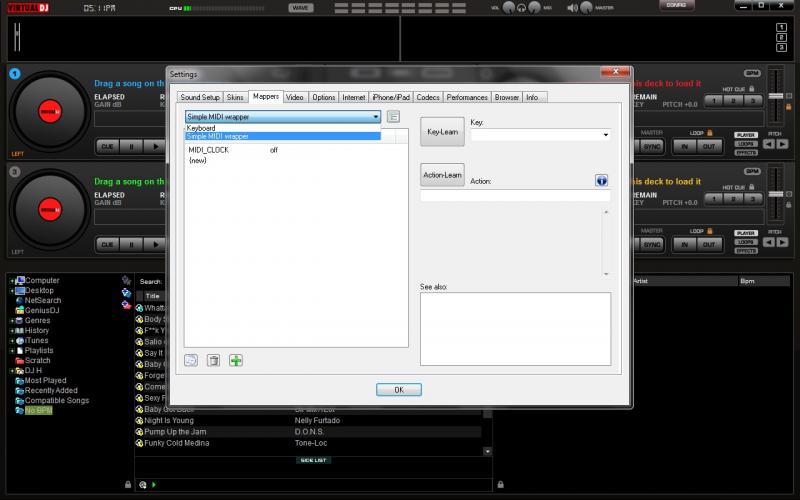
Task: Open the iPhone/iPad tab
Action: (391, 97)
